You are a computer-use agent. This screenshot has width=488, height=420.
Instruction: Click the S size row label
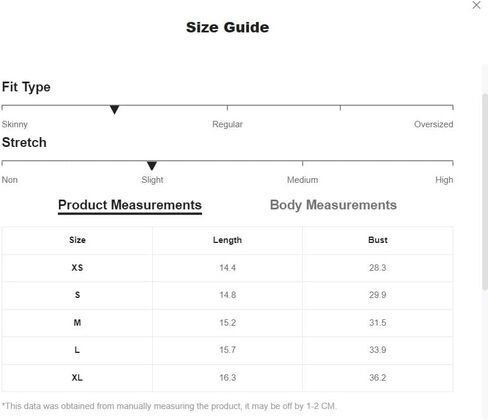pyautogui.click(x=77, y=295)
